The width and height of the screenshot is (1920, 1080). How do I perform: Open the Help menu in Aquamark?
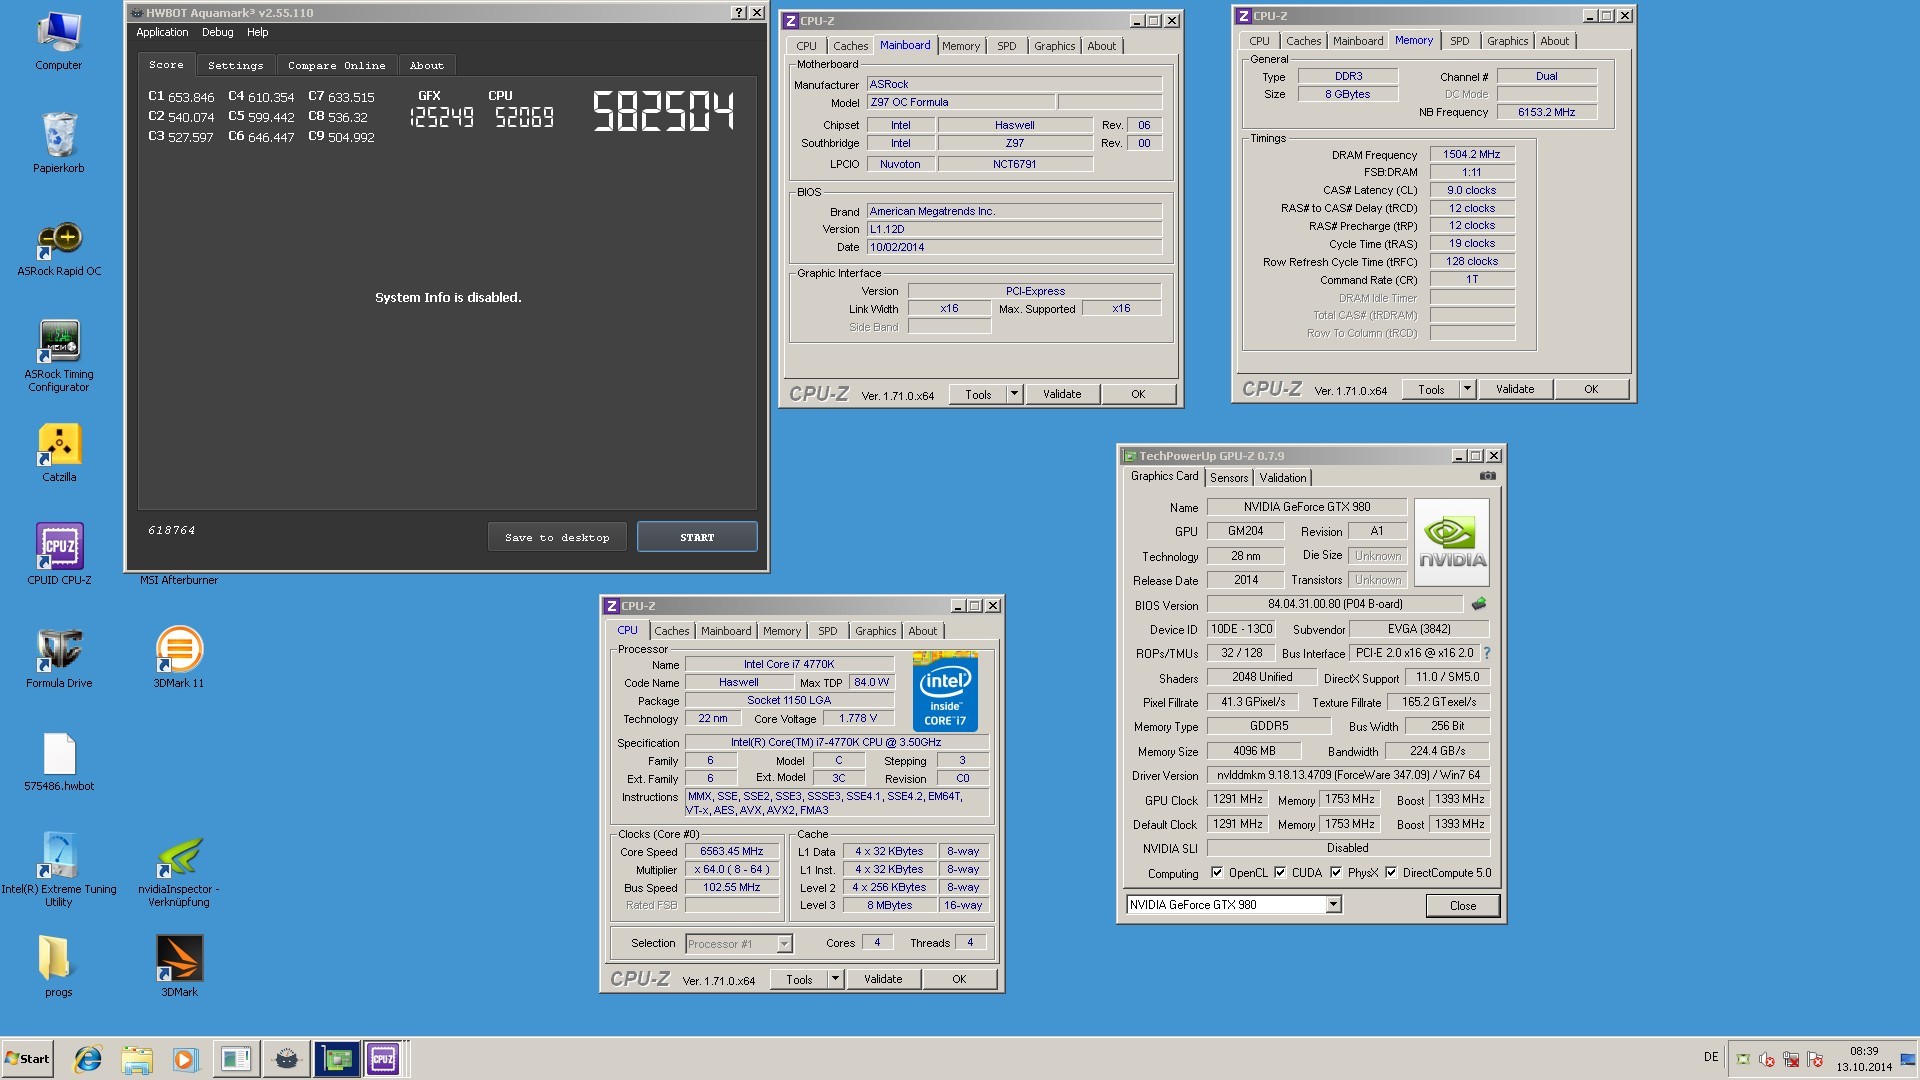tap(257, 32)
